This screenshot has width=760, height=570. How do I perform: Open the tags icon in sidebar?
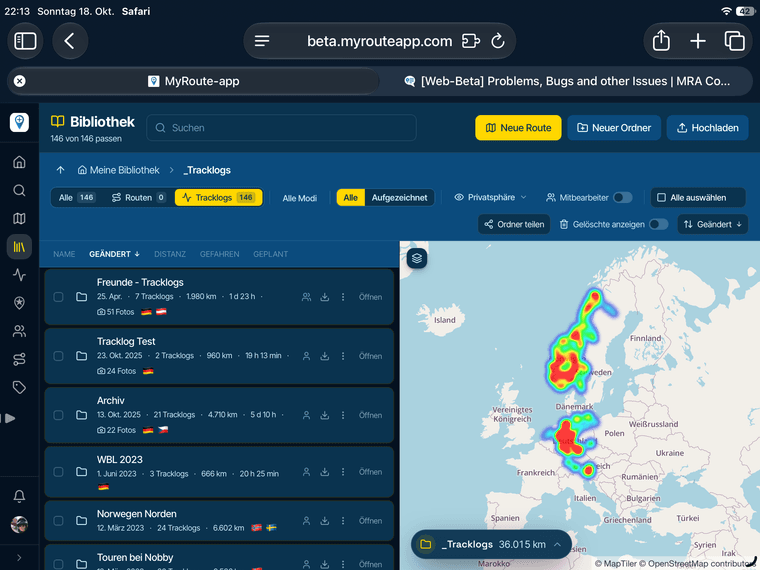click(x=19, y=387)
